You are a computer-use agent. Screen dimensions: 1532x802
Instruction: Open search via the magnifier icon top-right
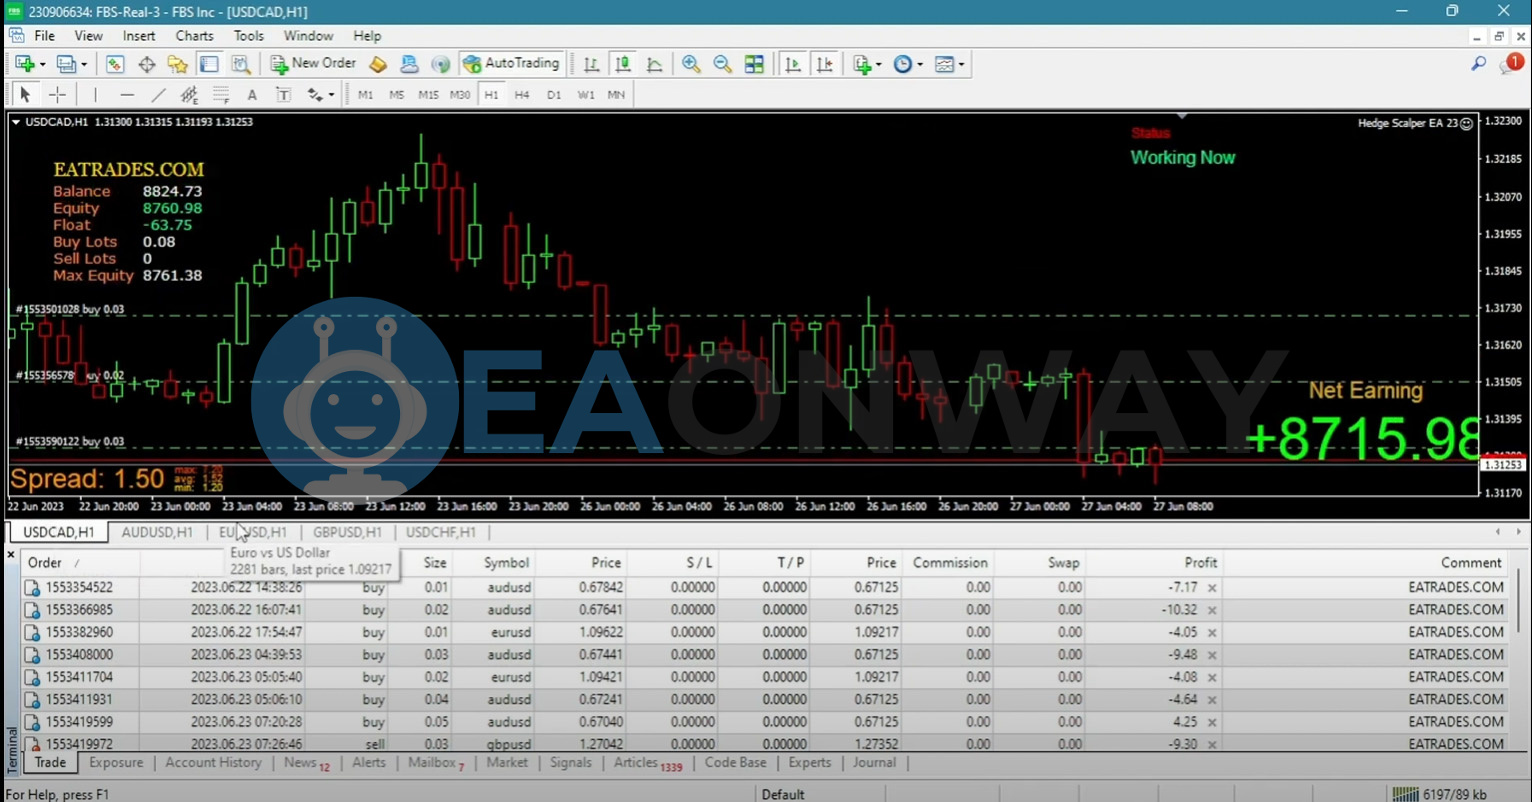click(1478, 64)
